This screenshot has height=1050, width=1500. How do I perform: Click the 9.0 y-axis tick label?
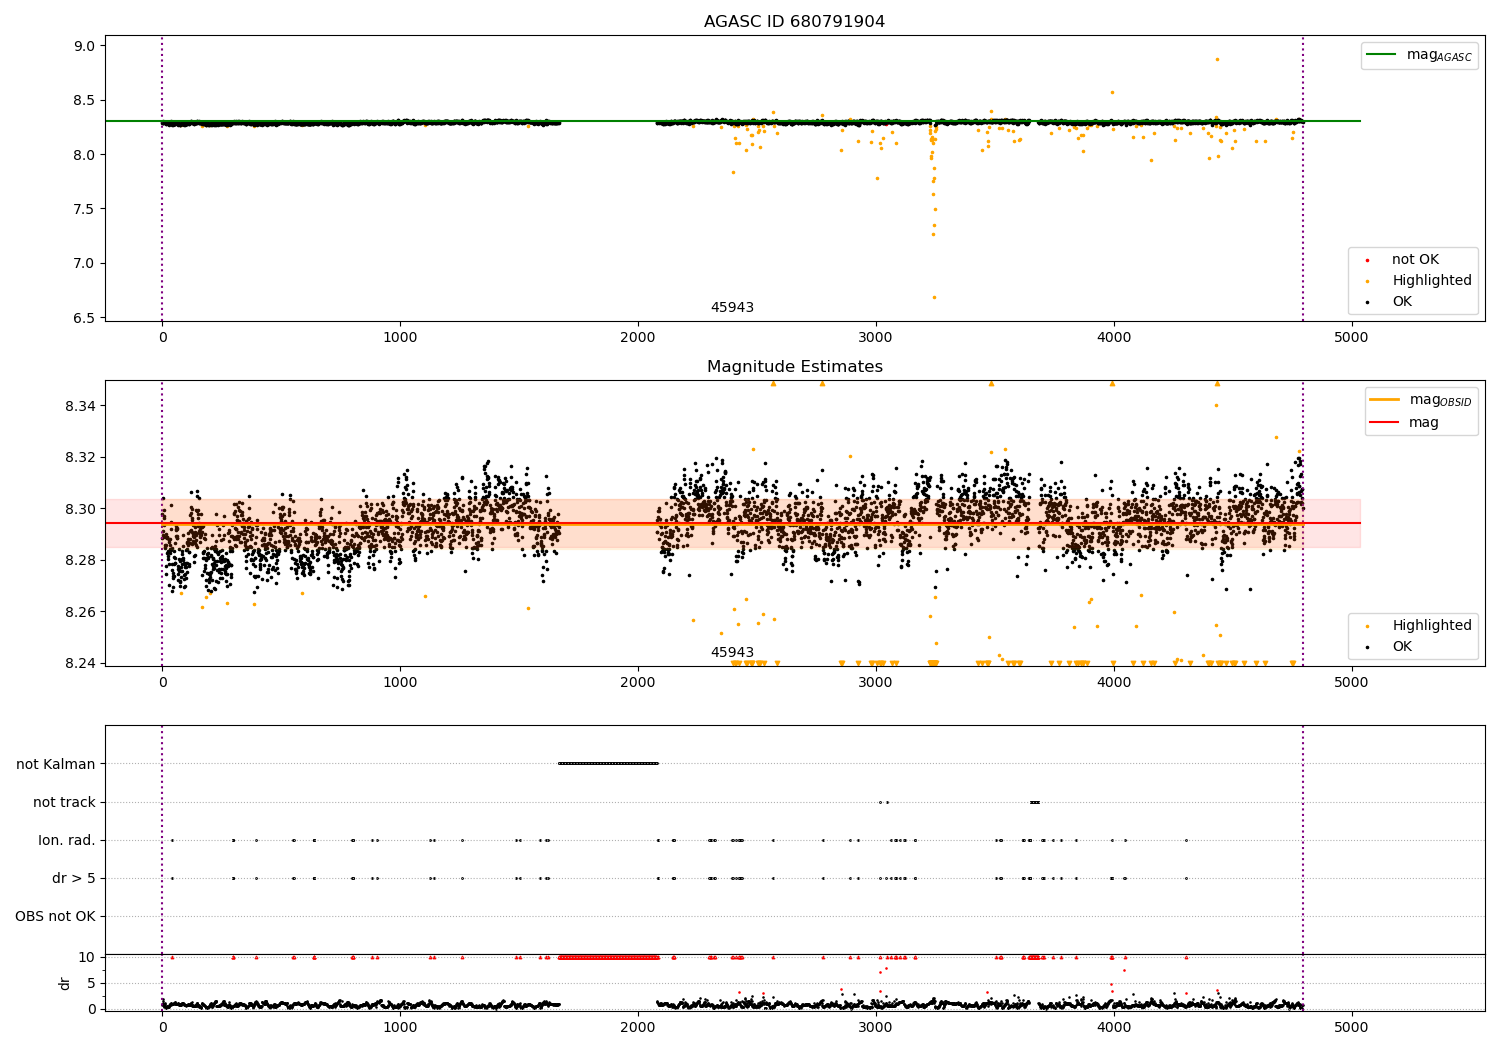click(84, 46)
